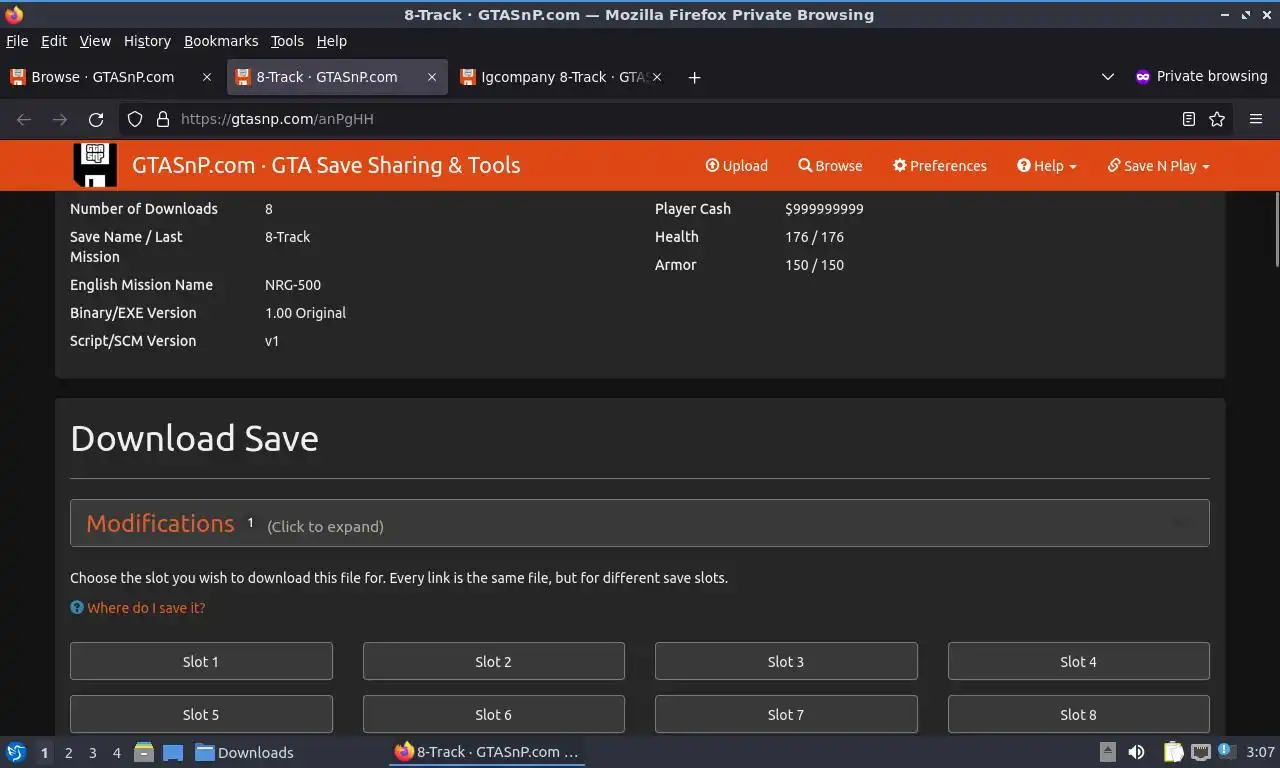Open the Tools menu
Image resolution: width=1280 pixels, height=768 pixels.
coord(287,41)
